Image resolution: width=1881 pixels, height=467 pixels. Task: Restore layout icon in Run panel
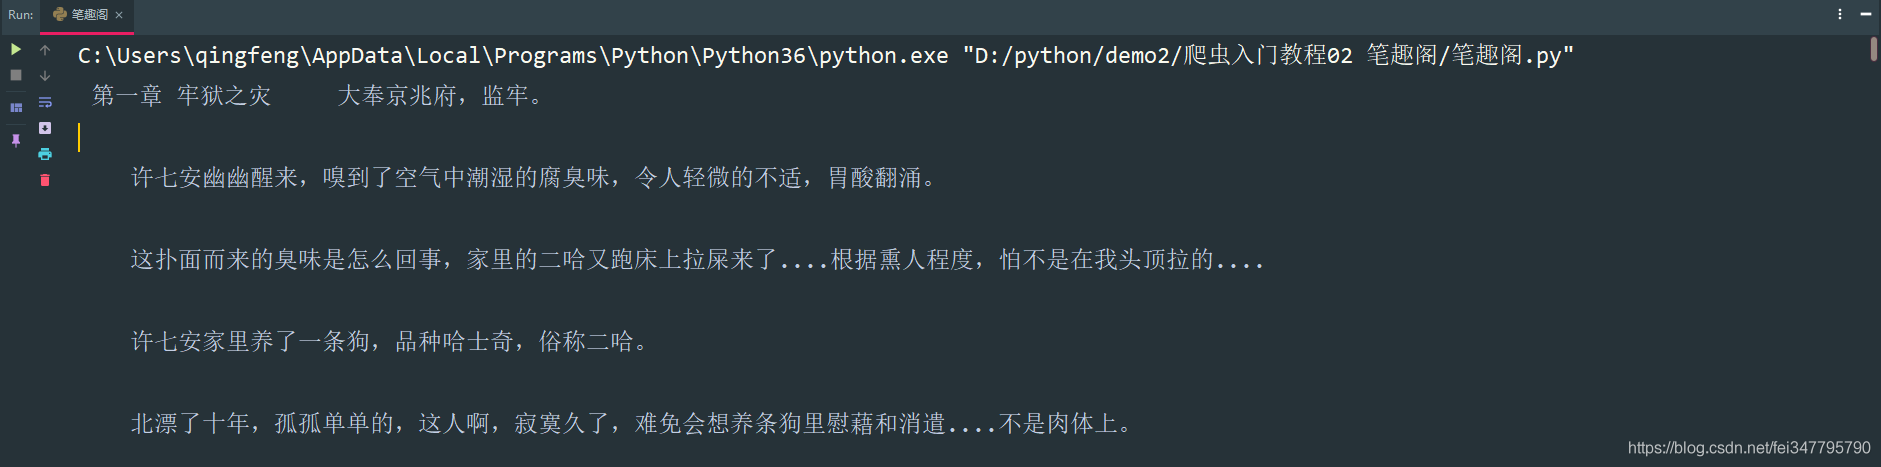pos(16,107)
